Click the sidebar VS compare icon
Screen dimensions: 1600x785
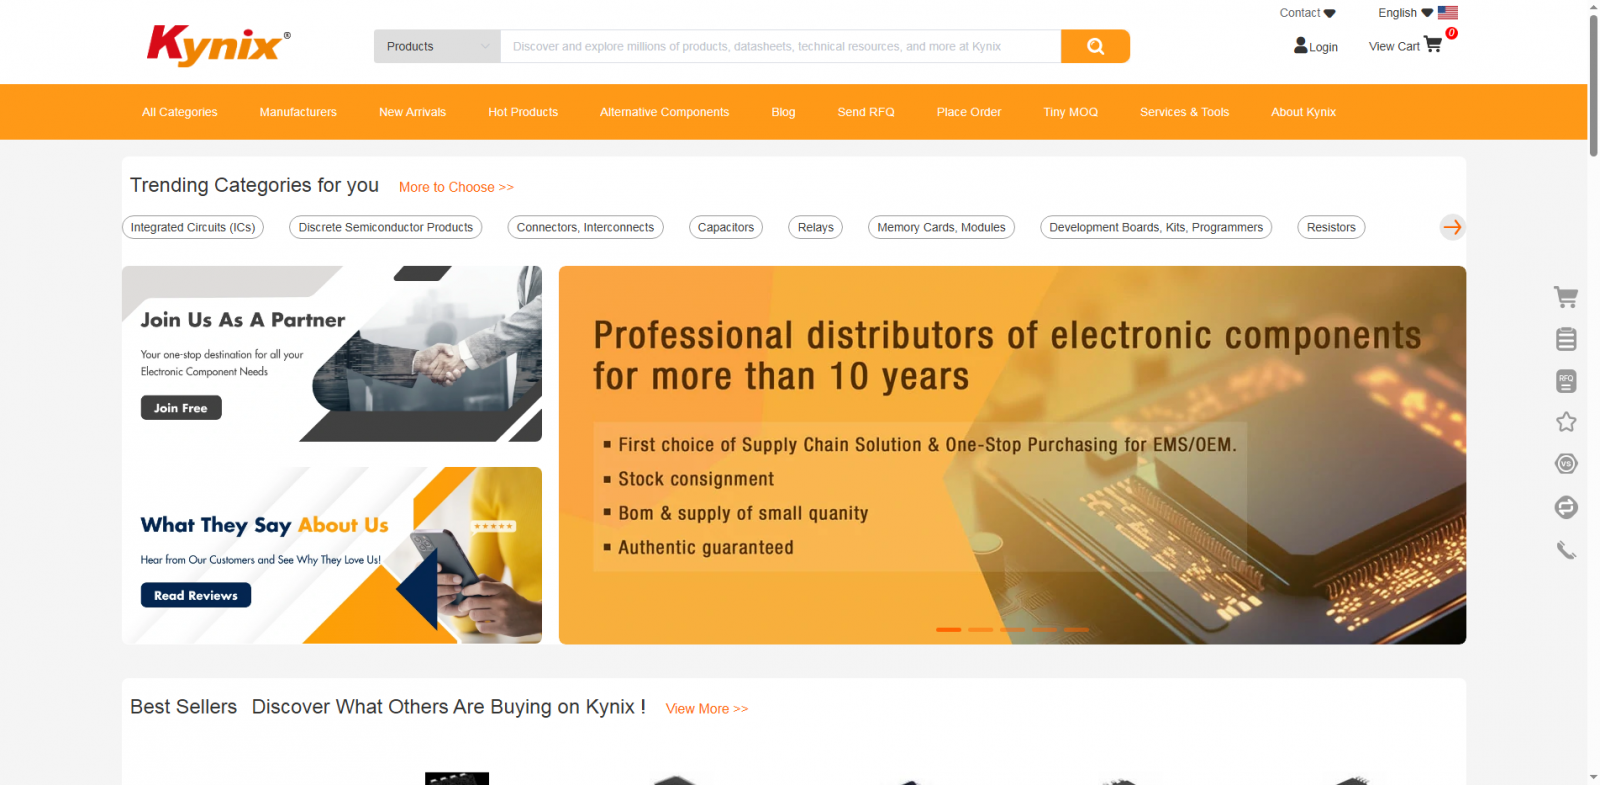(1566, 464)
